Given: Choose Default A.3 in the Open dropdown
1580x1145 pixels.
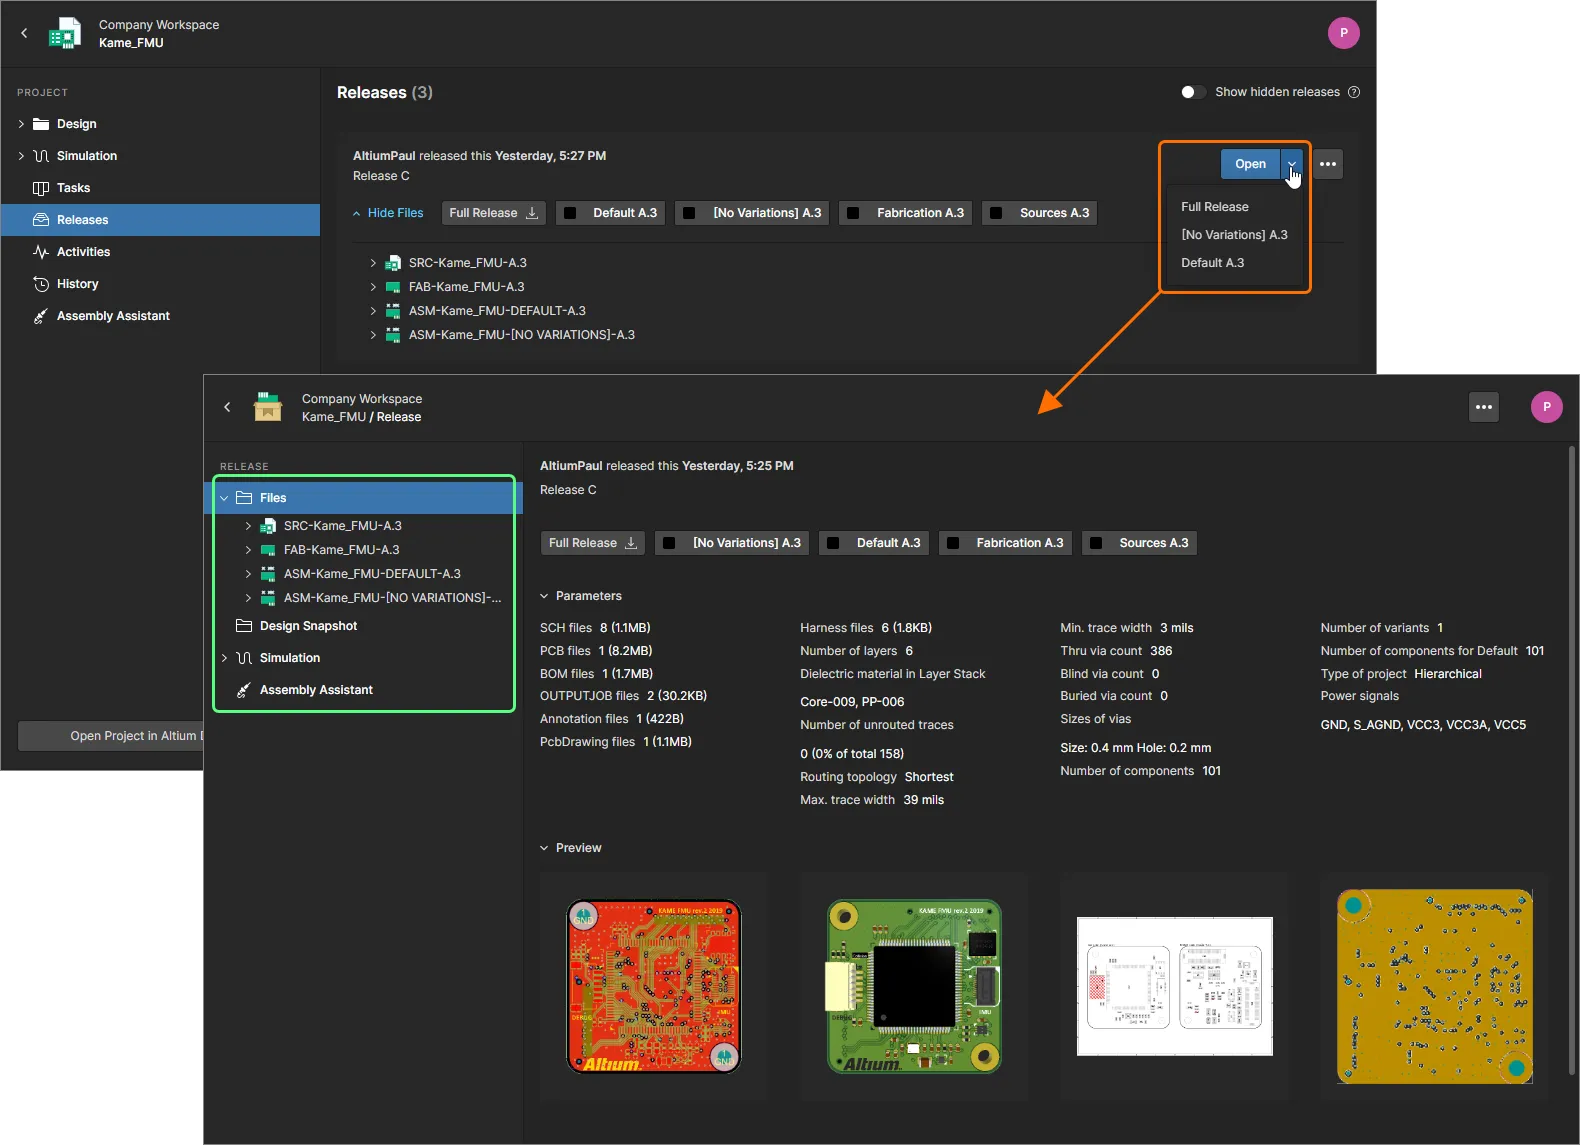Looking at the screenshot, I should (x=1212, y=263).
